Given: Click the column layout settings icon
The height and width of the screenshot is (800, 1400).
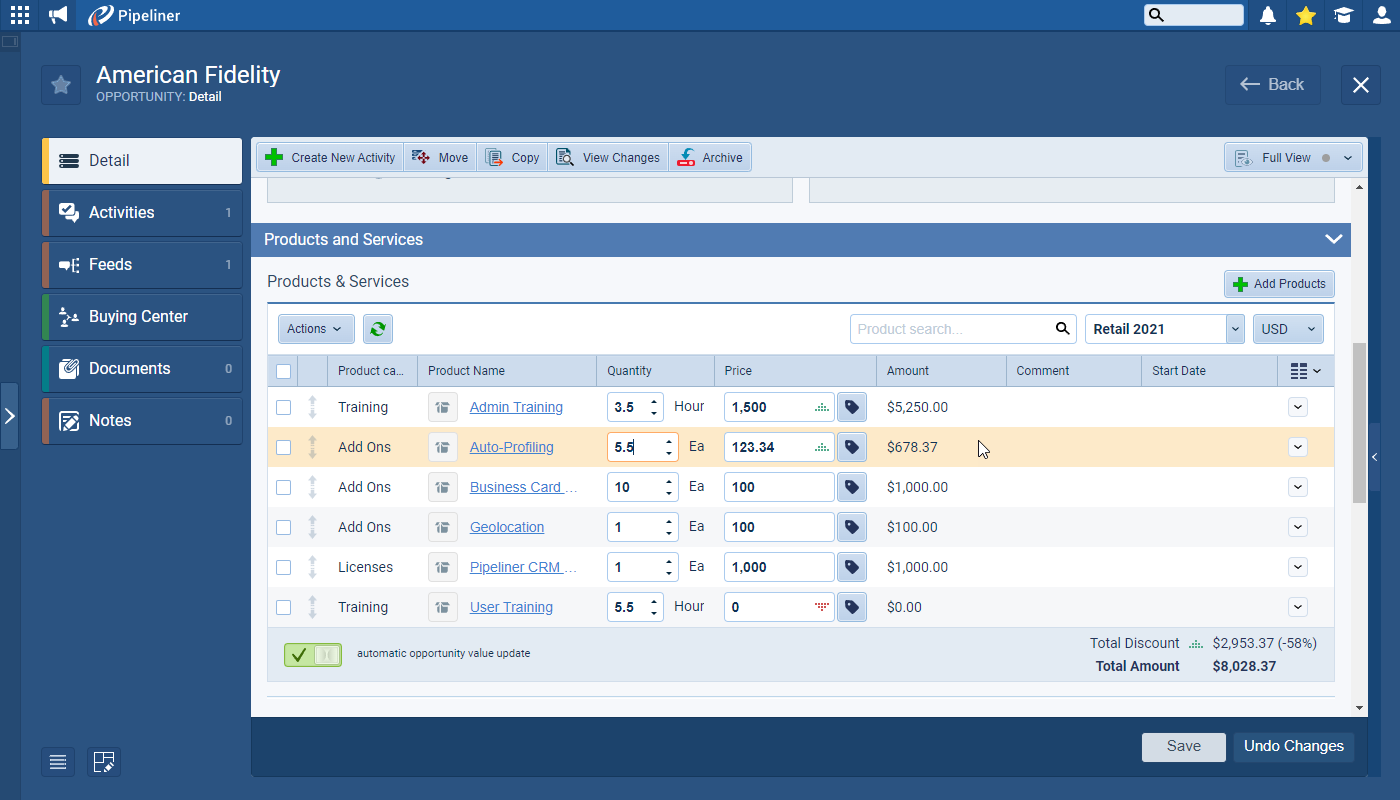Looking at the screenshot, I should coord(1305,371).
